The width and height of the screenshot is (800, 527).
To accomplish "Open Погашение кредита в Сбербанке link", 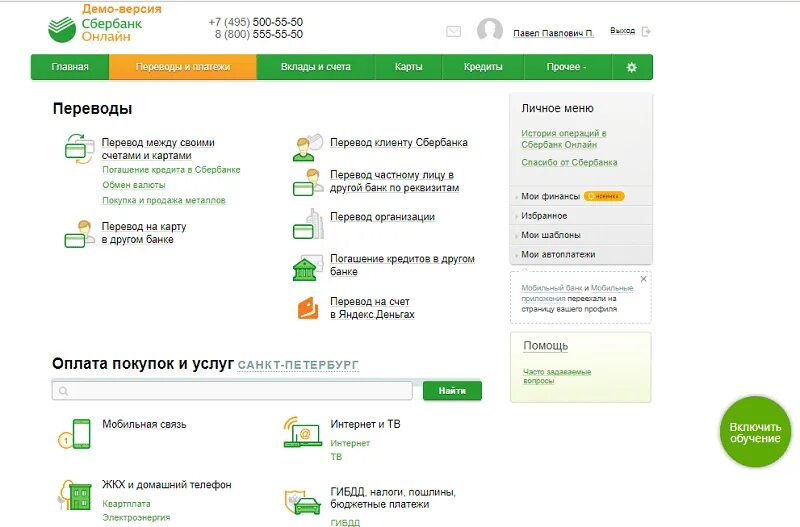I will click(x=171, y=170).
